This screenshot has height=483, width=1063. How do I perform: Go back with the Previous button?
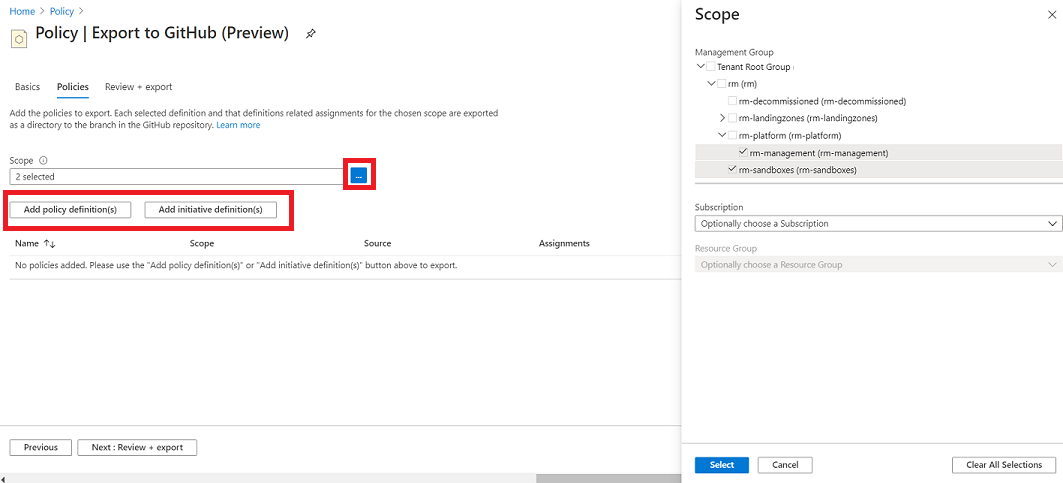click(x=41, y=447)
